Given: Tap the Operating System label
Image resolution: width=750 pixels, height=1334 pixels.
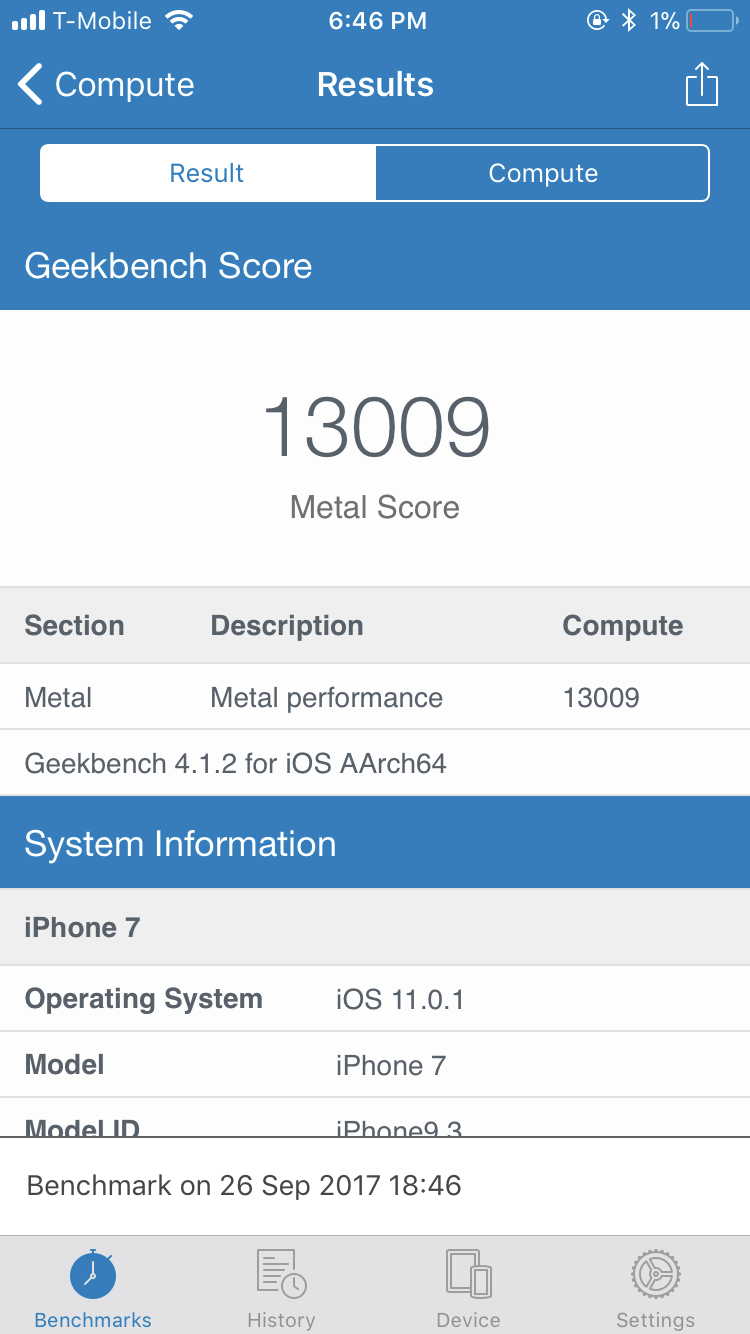Looking at the screenshot, I should [143, 999].
